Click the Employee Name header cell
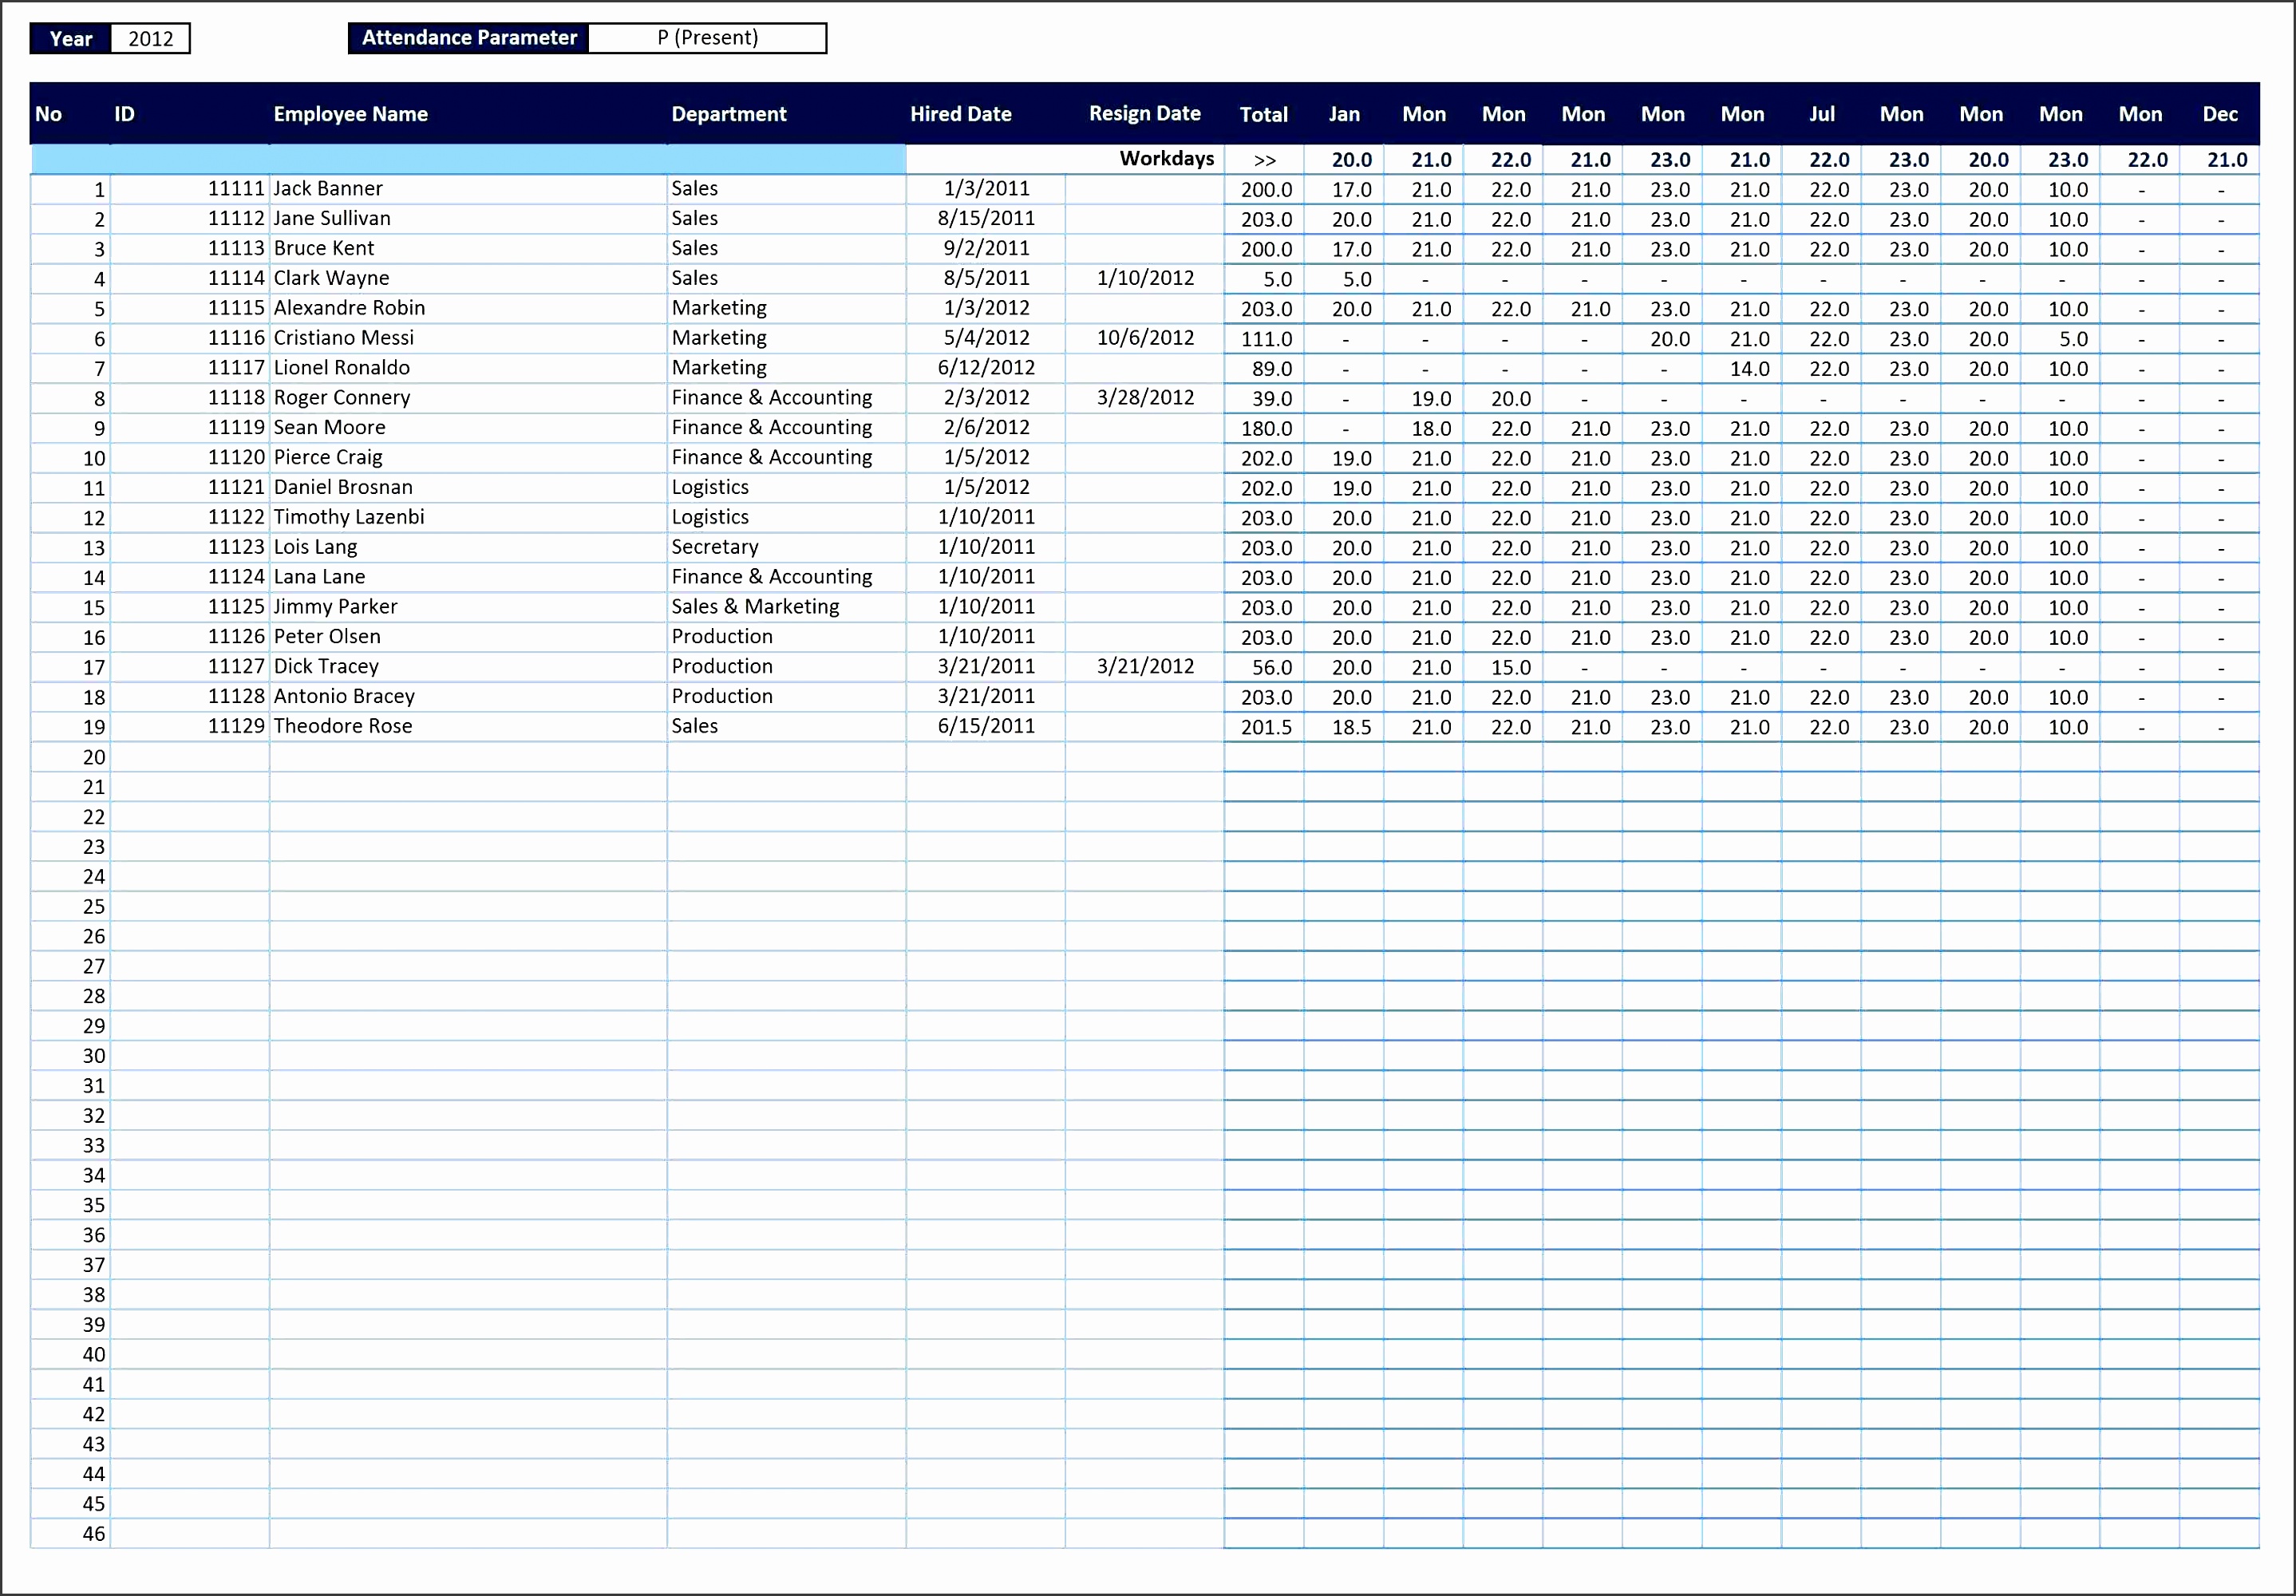 [x=350, y=113]
